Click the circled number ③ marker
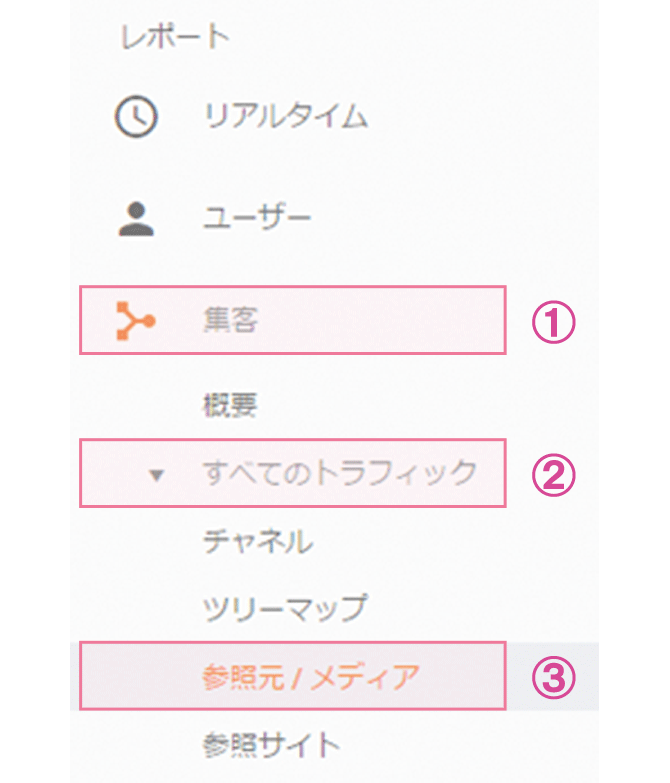Image resolution: width=670 pixels, height=783 pixels. [x=553, y=678]
